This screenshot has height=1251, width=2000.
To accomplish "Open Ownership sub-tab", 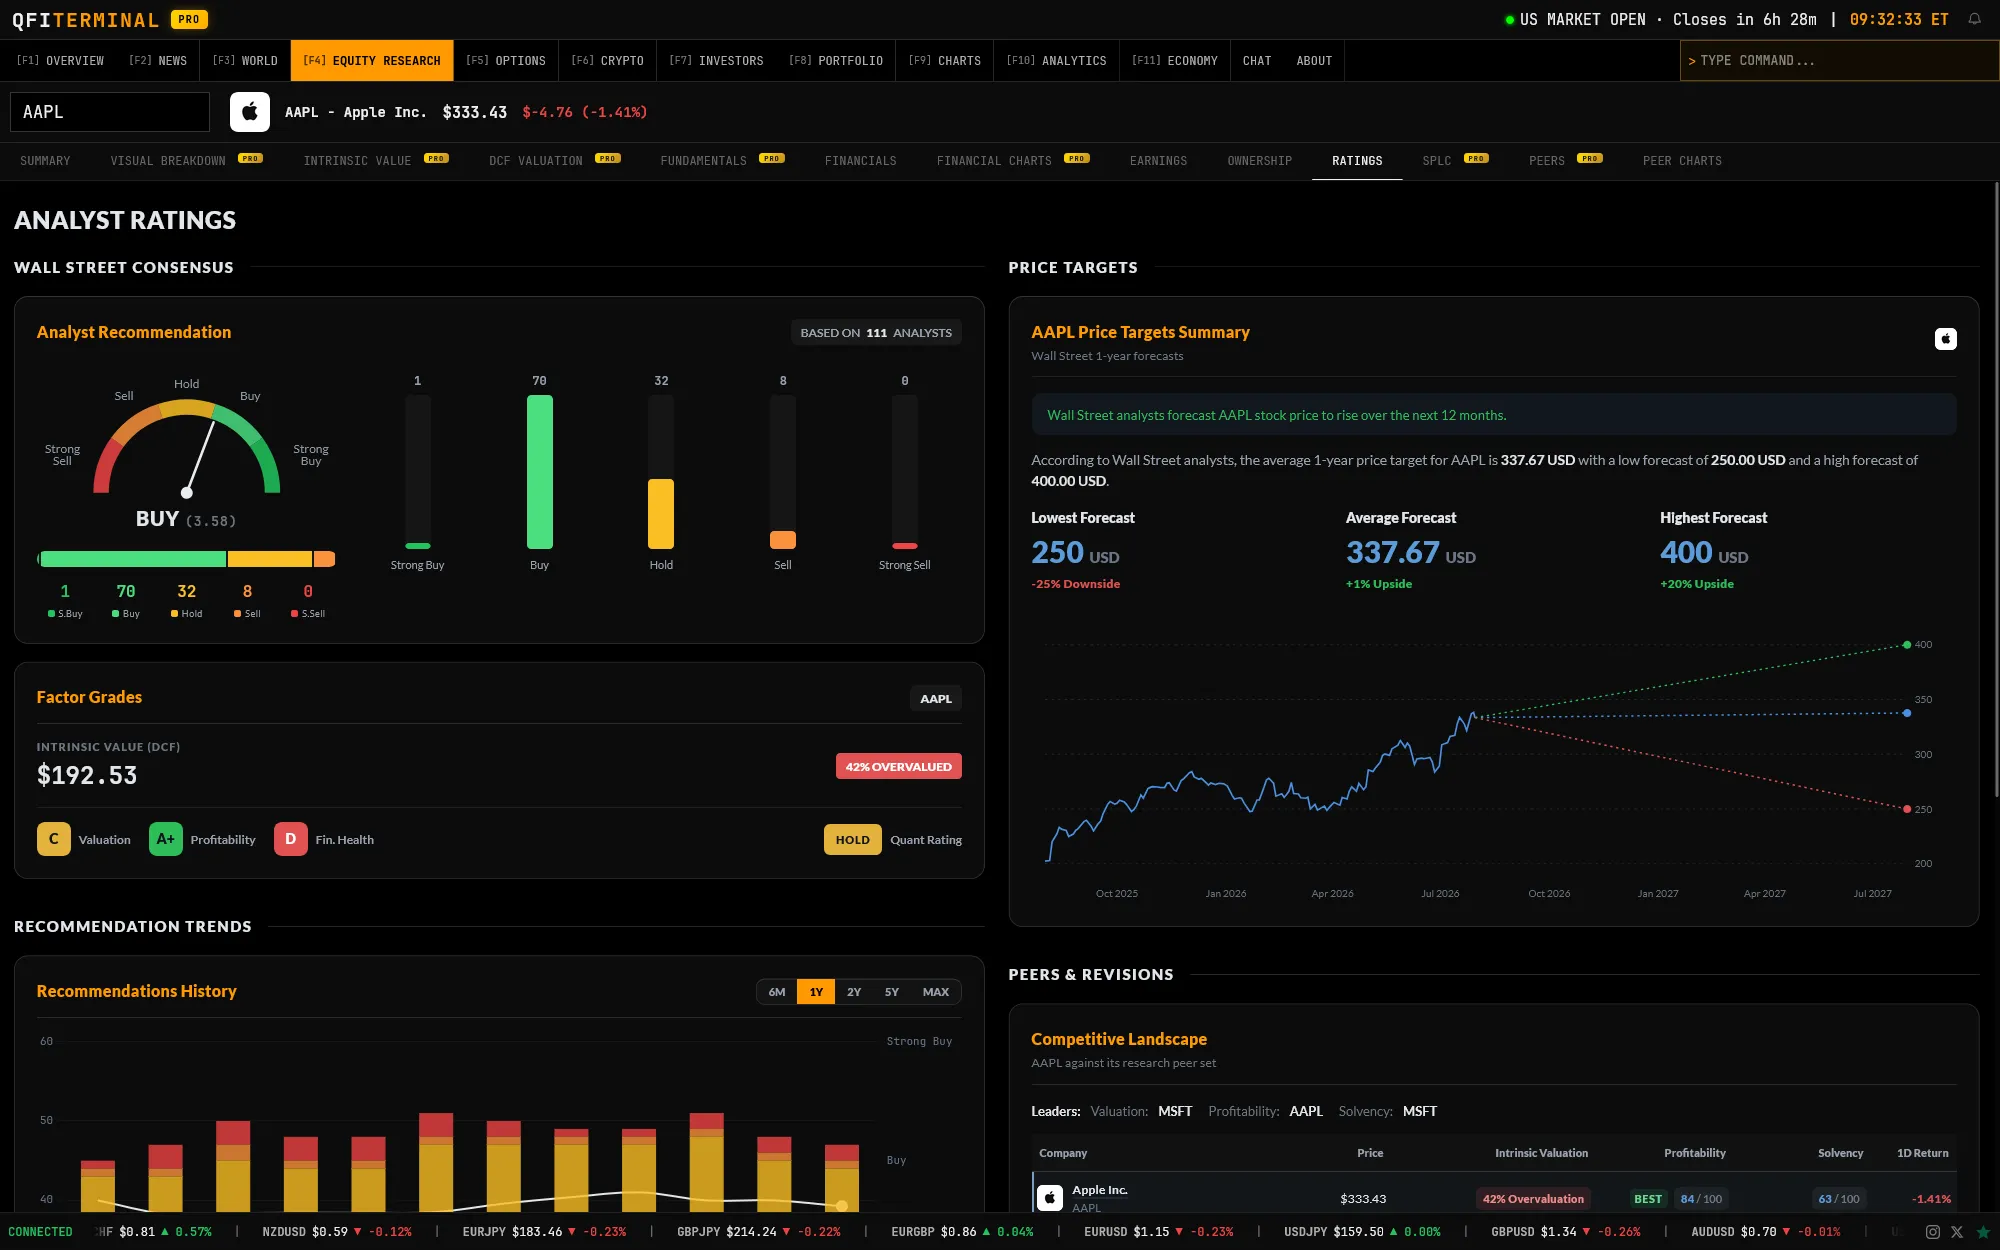I will point(1259,161).
